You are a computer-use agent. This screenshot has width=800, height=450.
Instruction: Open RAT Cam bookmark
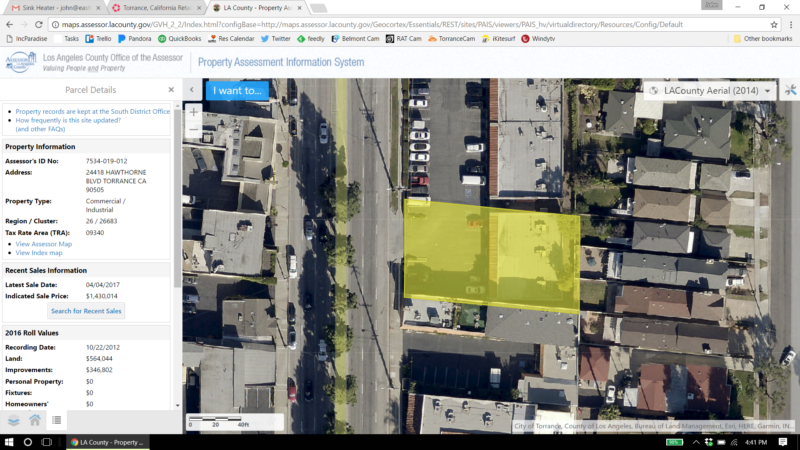[404, 39]
